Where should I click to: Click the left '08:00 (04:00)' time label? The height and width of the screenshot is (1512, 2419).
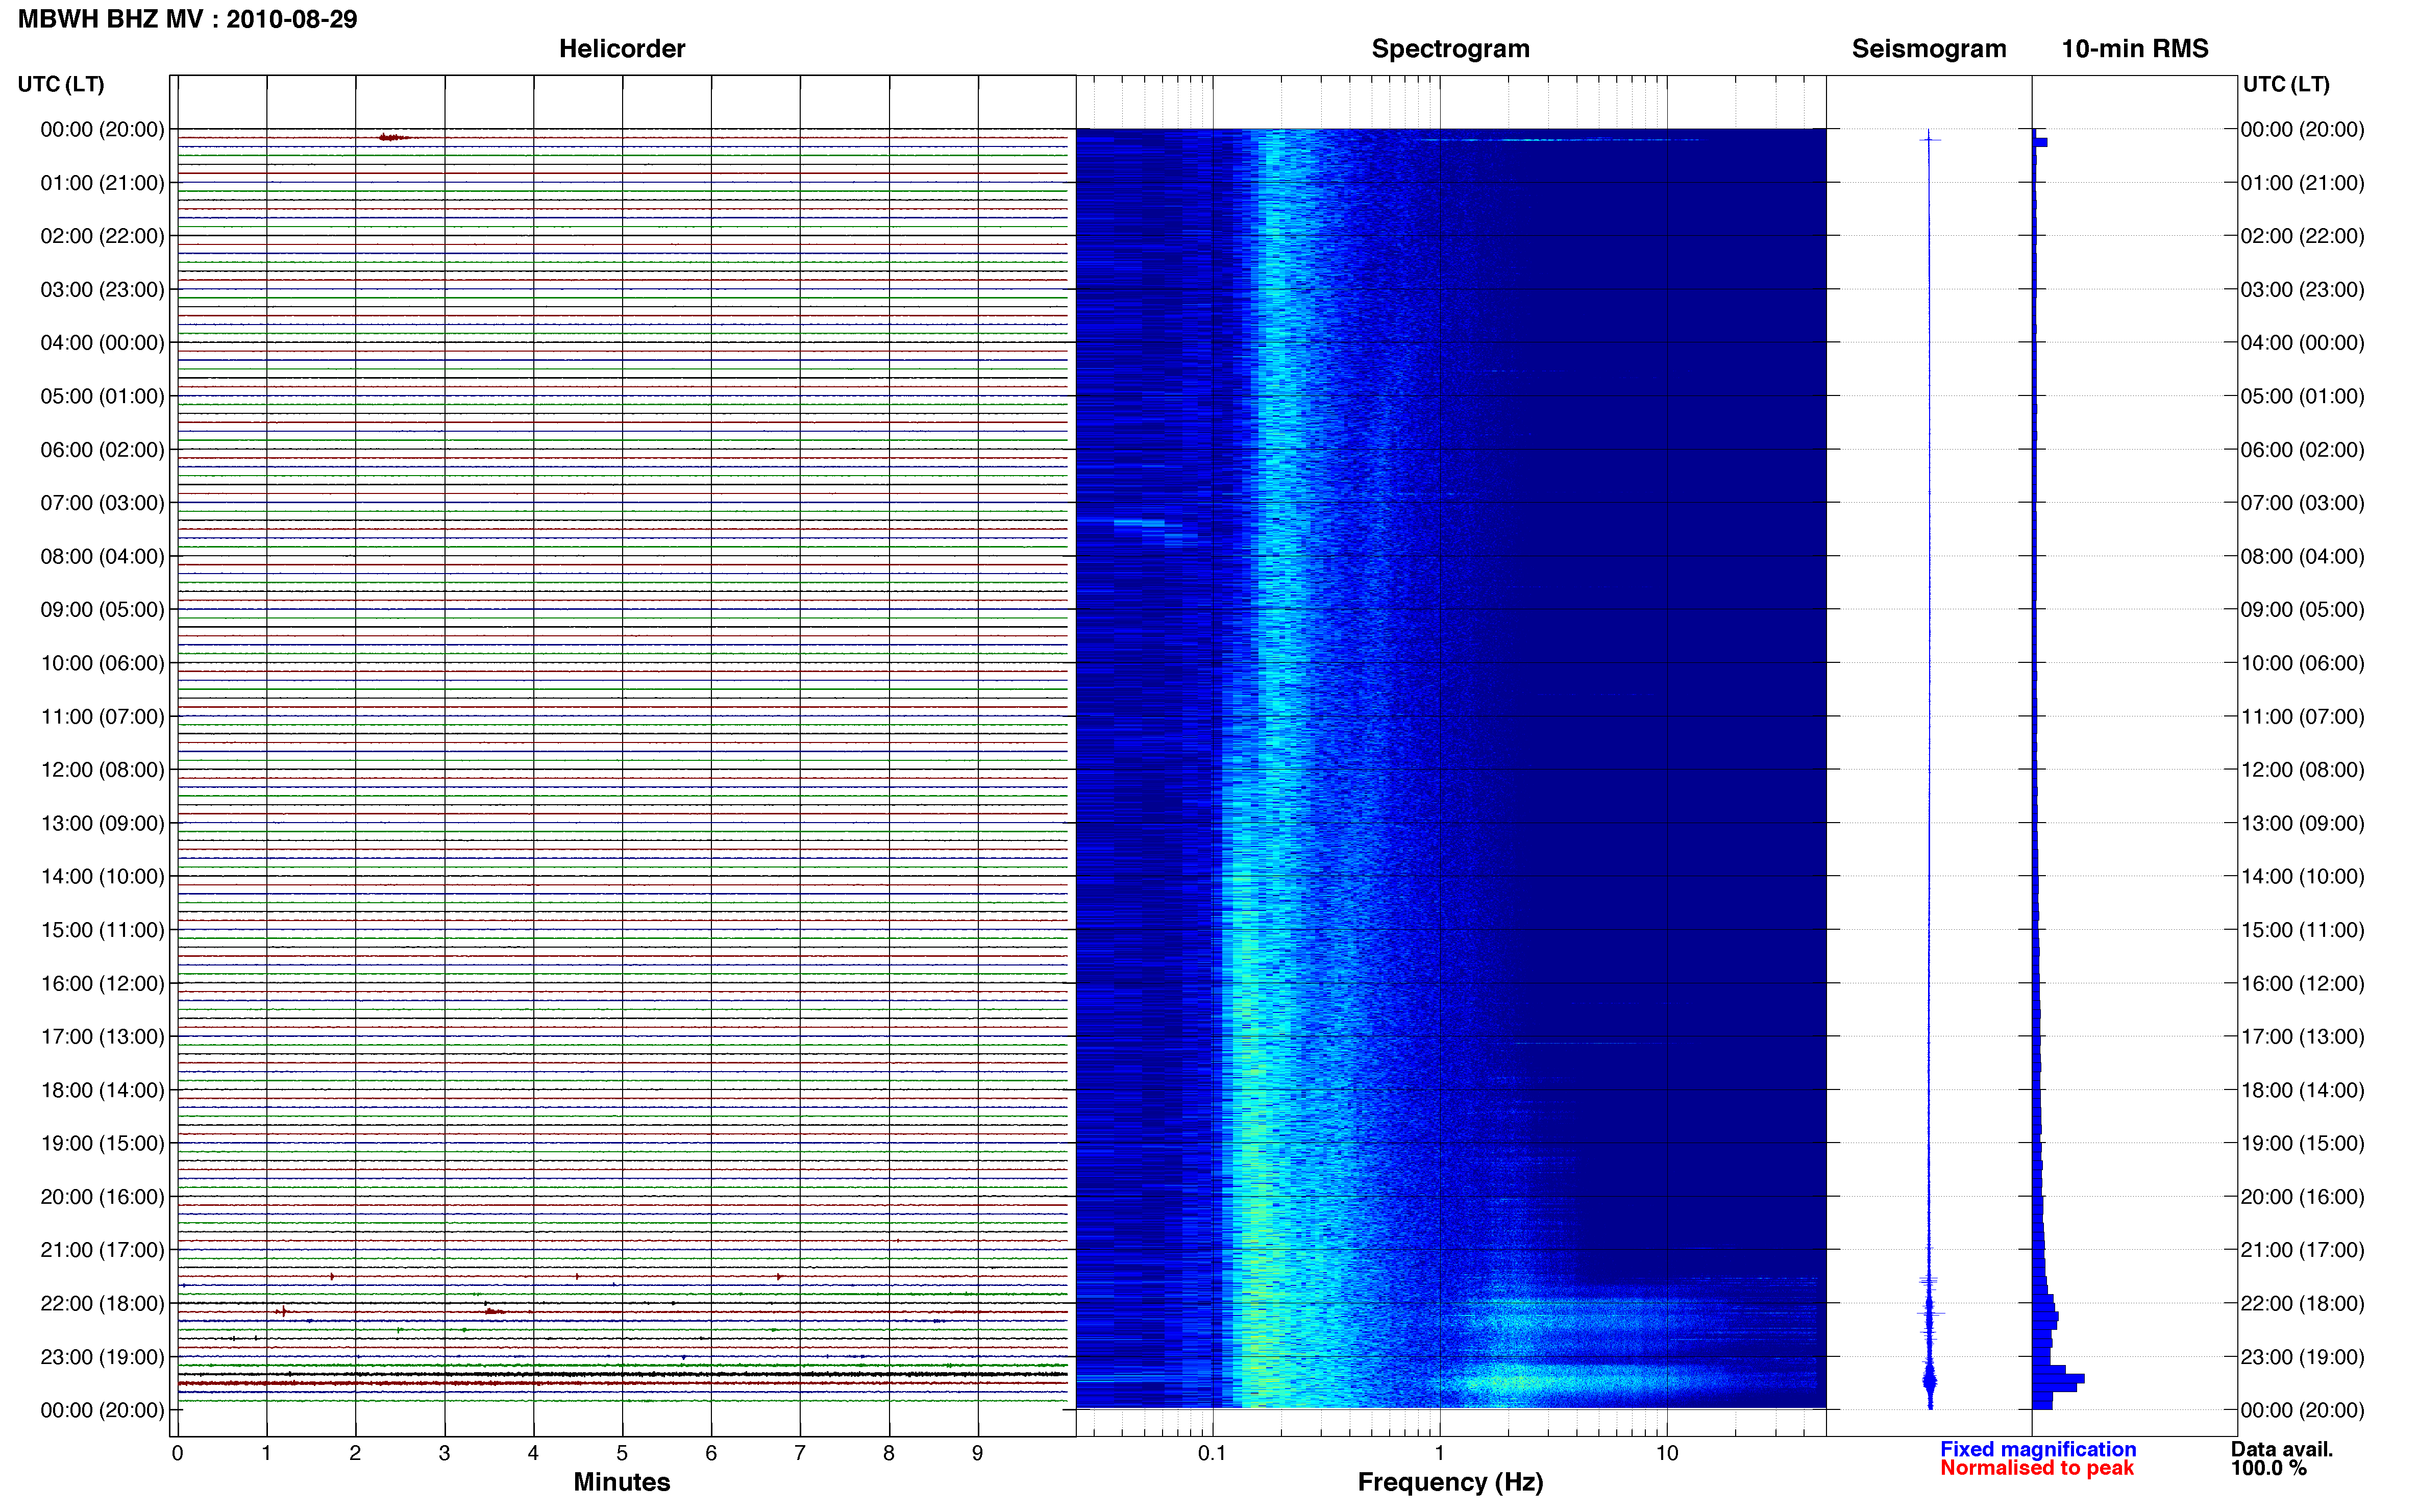(102, 556)
